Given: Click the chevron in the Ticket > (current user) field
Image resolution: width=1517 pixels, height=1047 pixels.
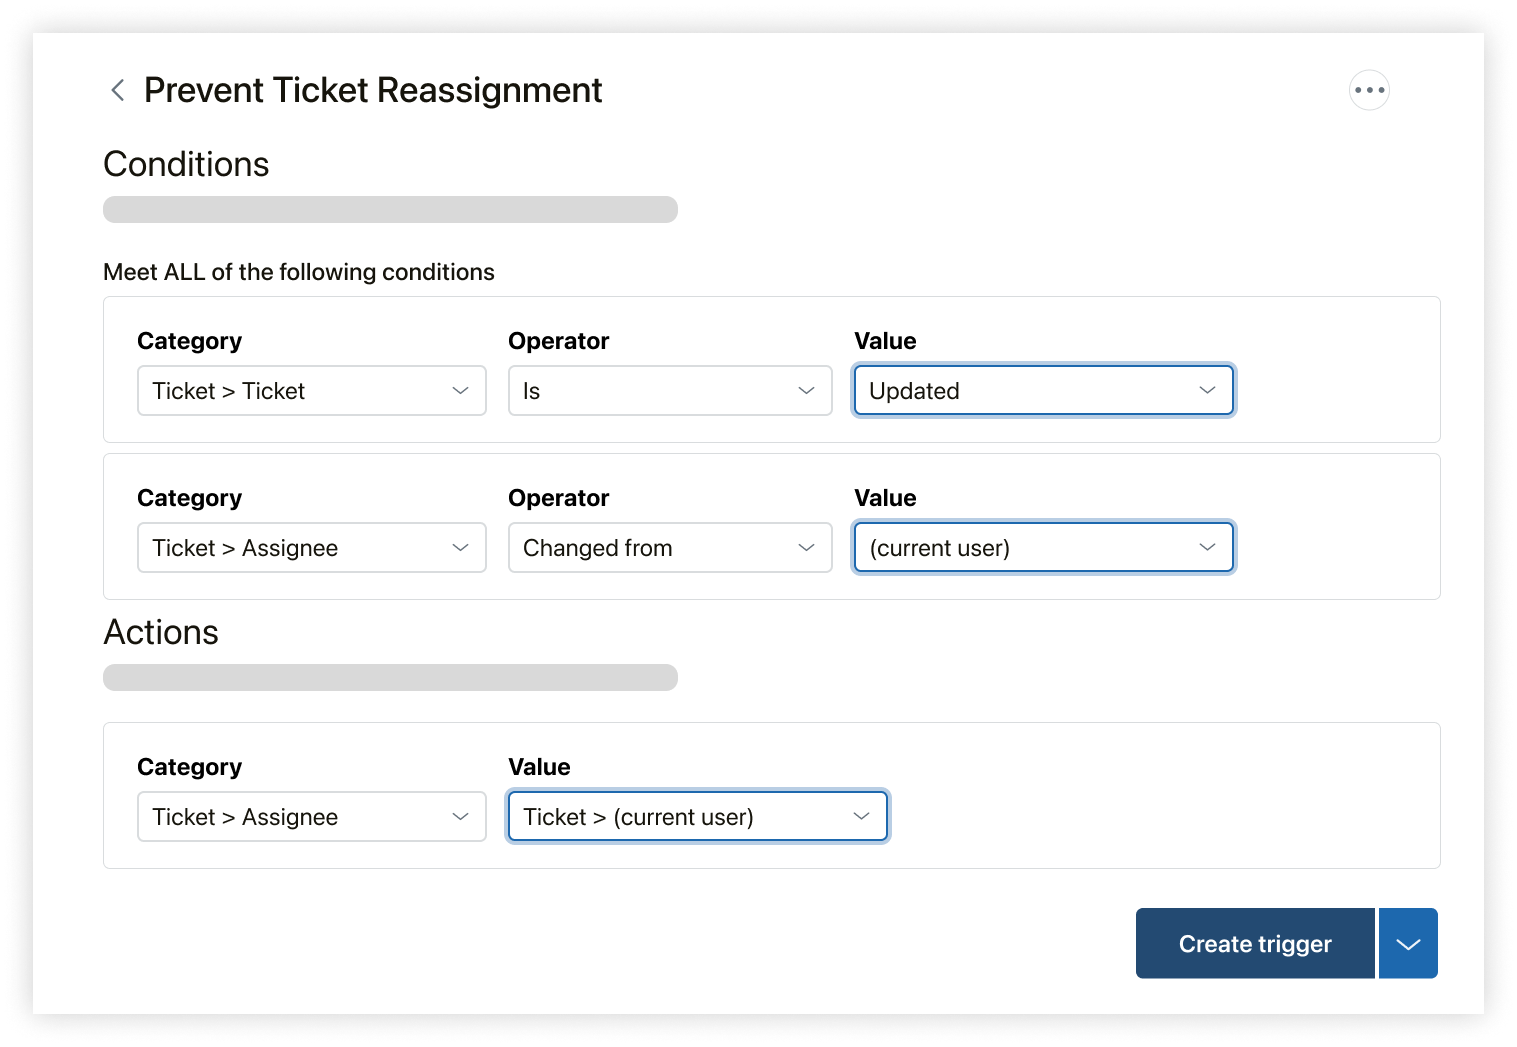Looking at the screenshot, I should 861,817.
